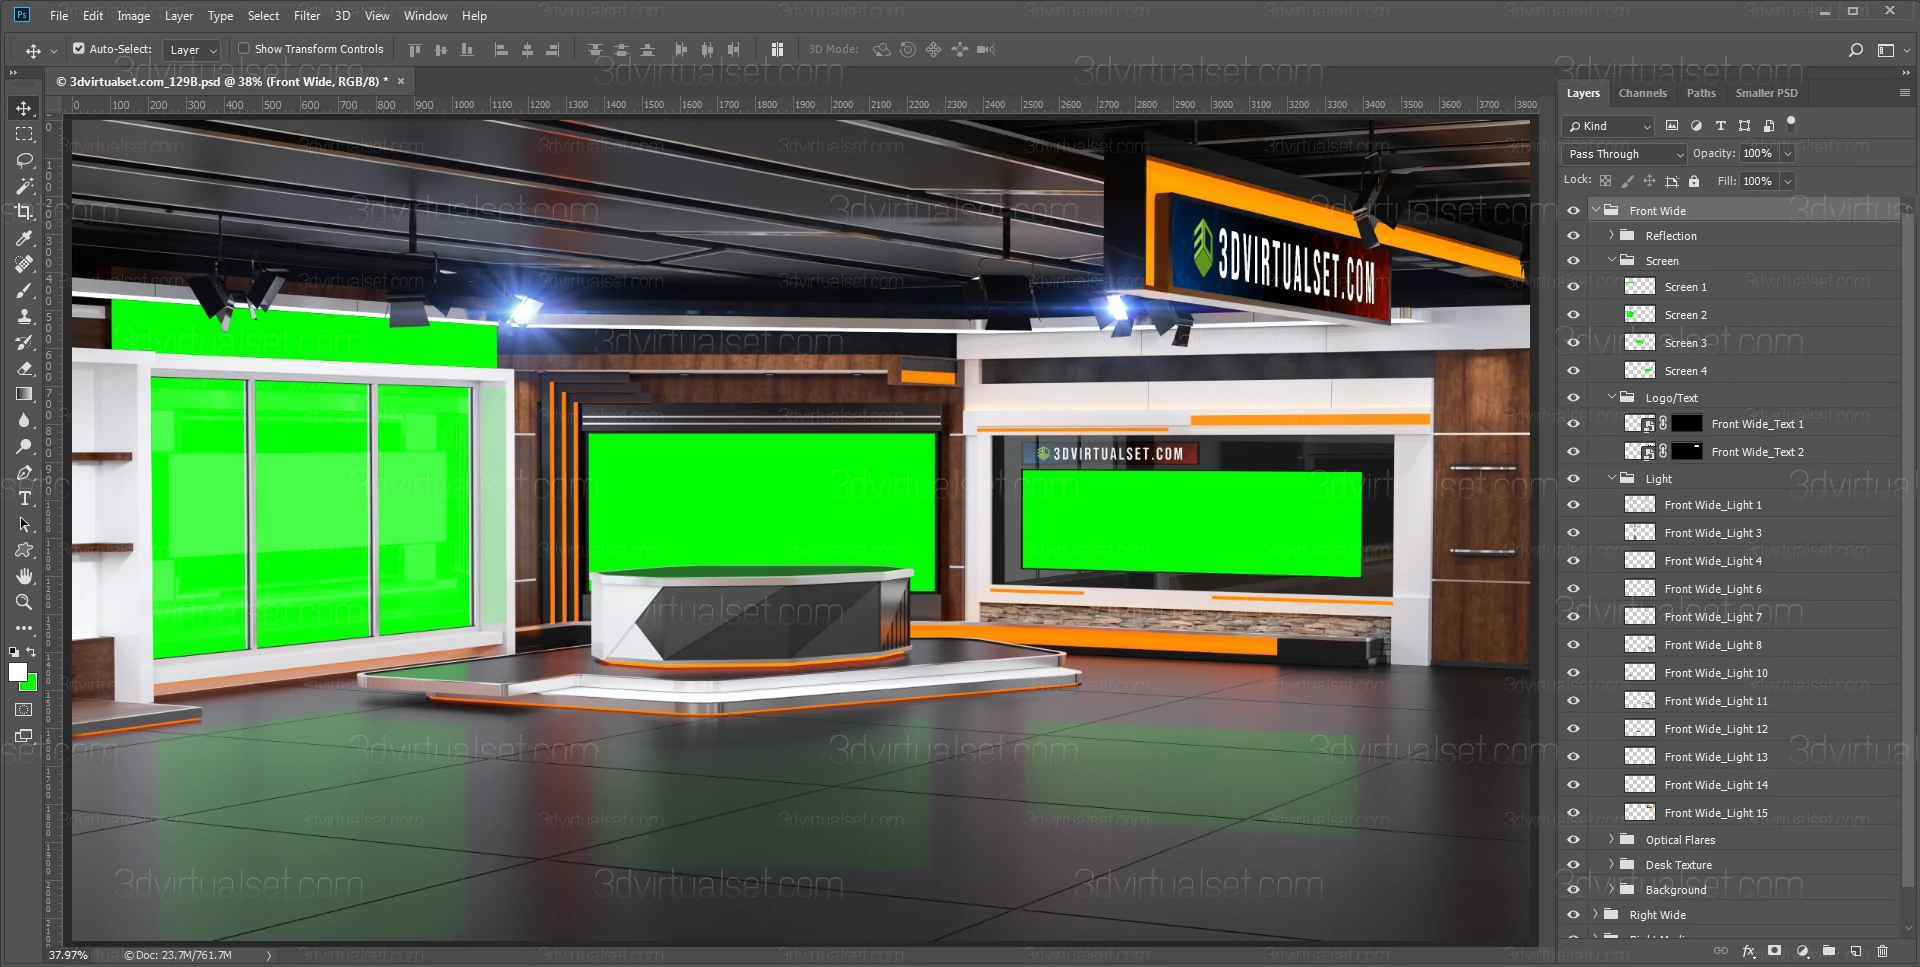The width and height of the screenshot is (1920, 967).
Task: Select the Pen tool
Action: (x=24, y=472)
